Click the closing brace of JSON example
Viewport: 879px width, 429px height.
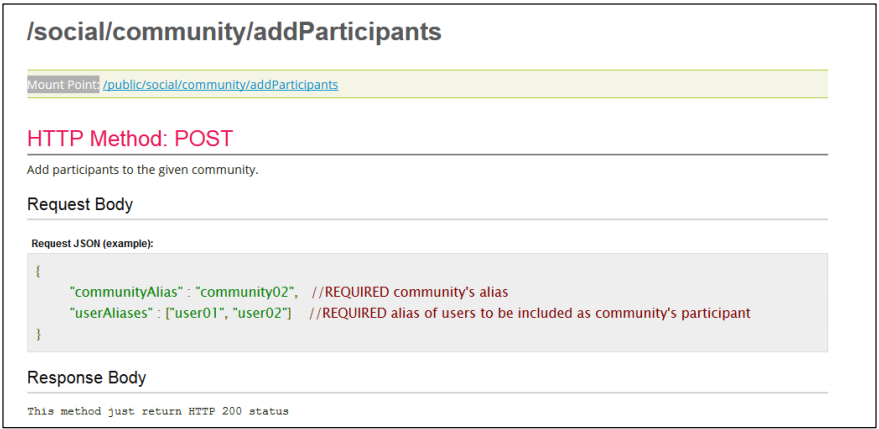tap(38, 334)
